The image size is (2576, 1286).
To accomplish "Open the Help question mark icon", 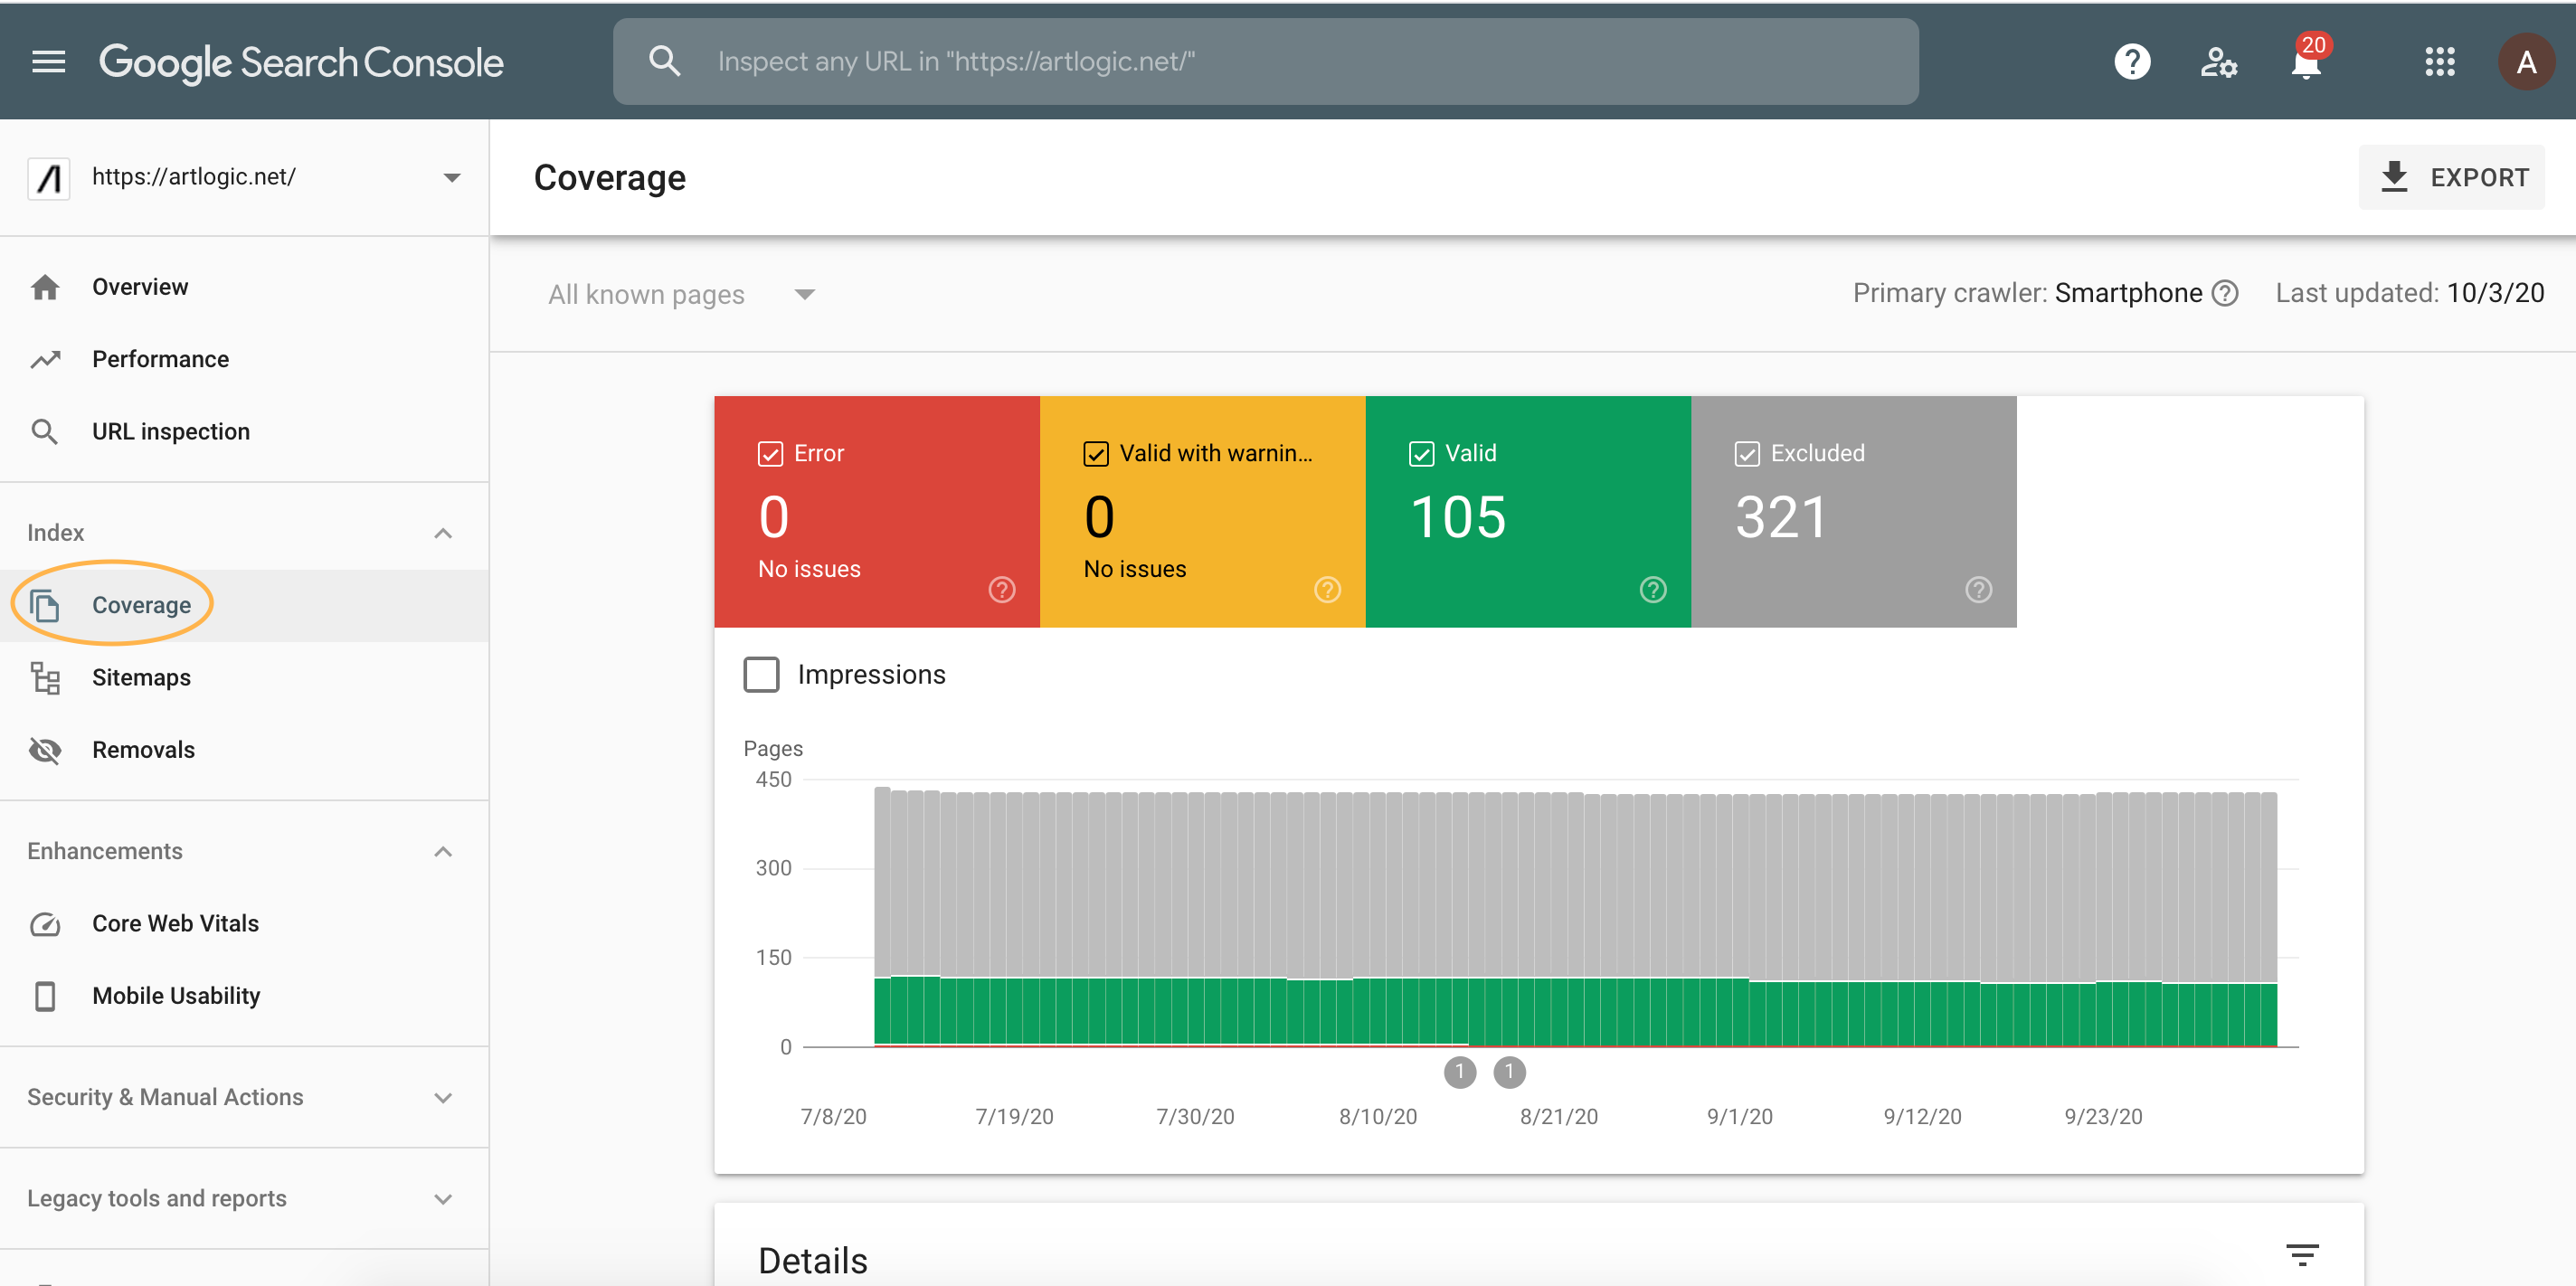I will tap(2131, 62).
